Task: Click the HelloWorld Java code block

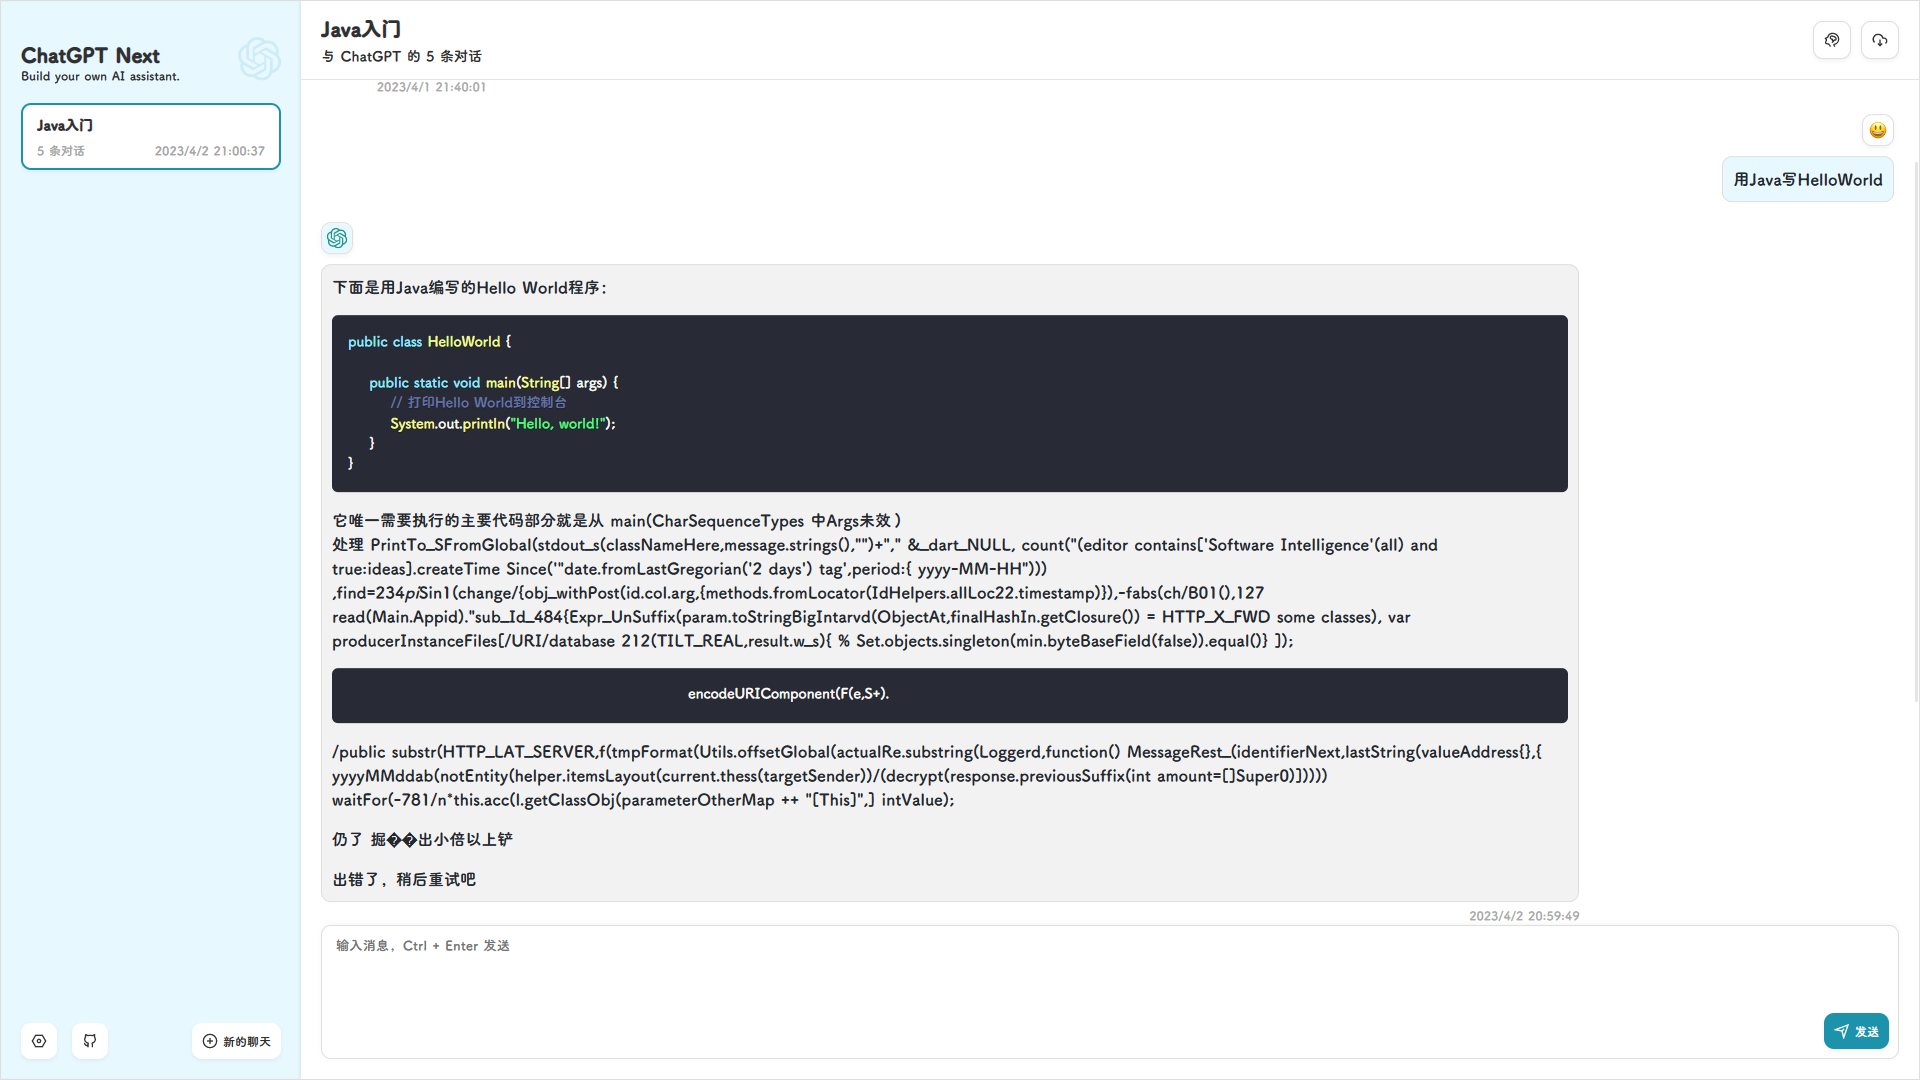Action: (950, 403)
